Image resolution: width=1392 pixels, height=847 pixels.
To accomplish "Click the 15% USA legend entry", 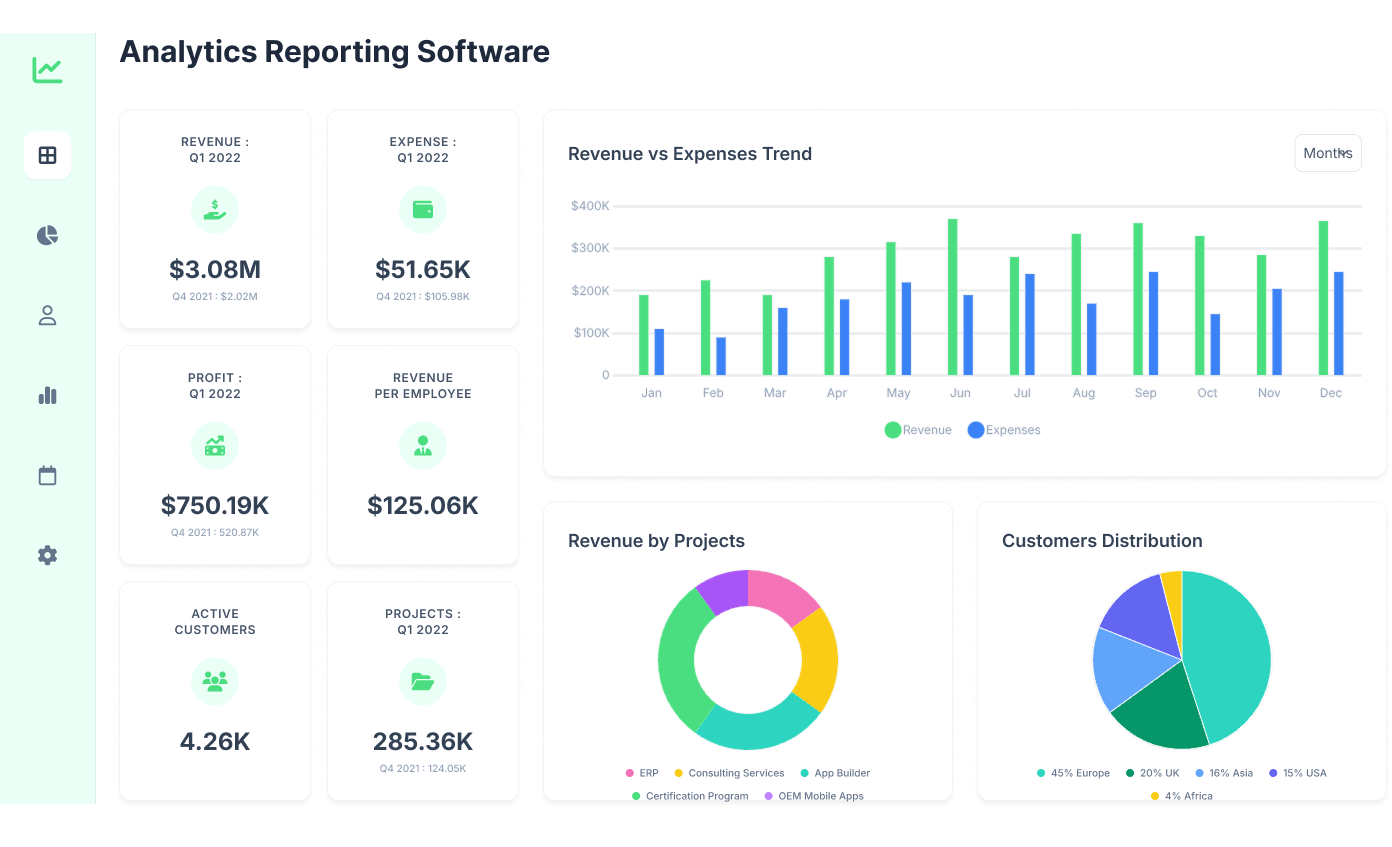I will coord(1298,773).
